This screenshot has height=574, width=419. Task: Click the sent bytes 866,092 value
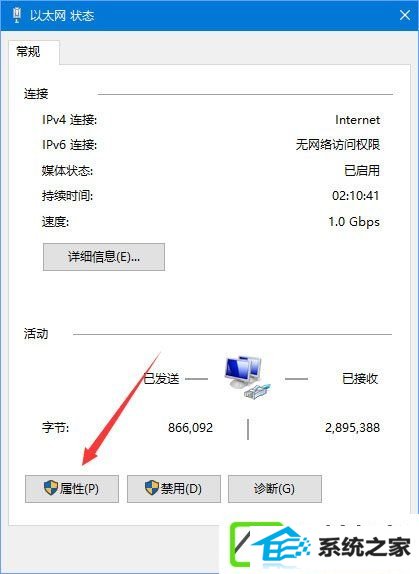190,428
